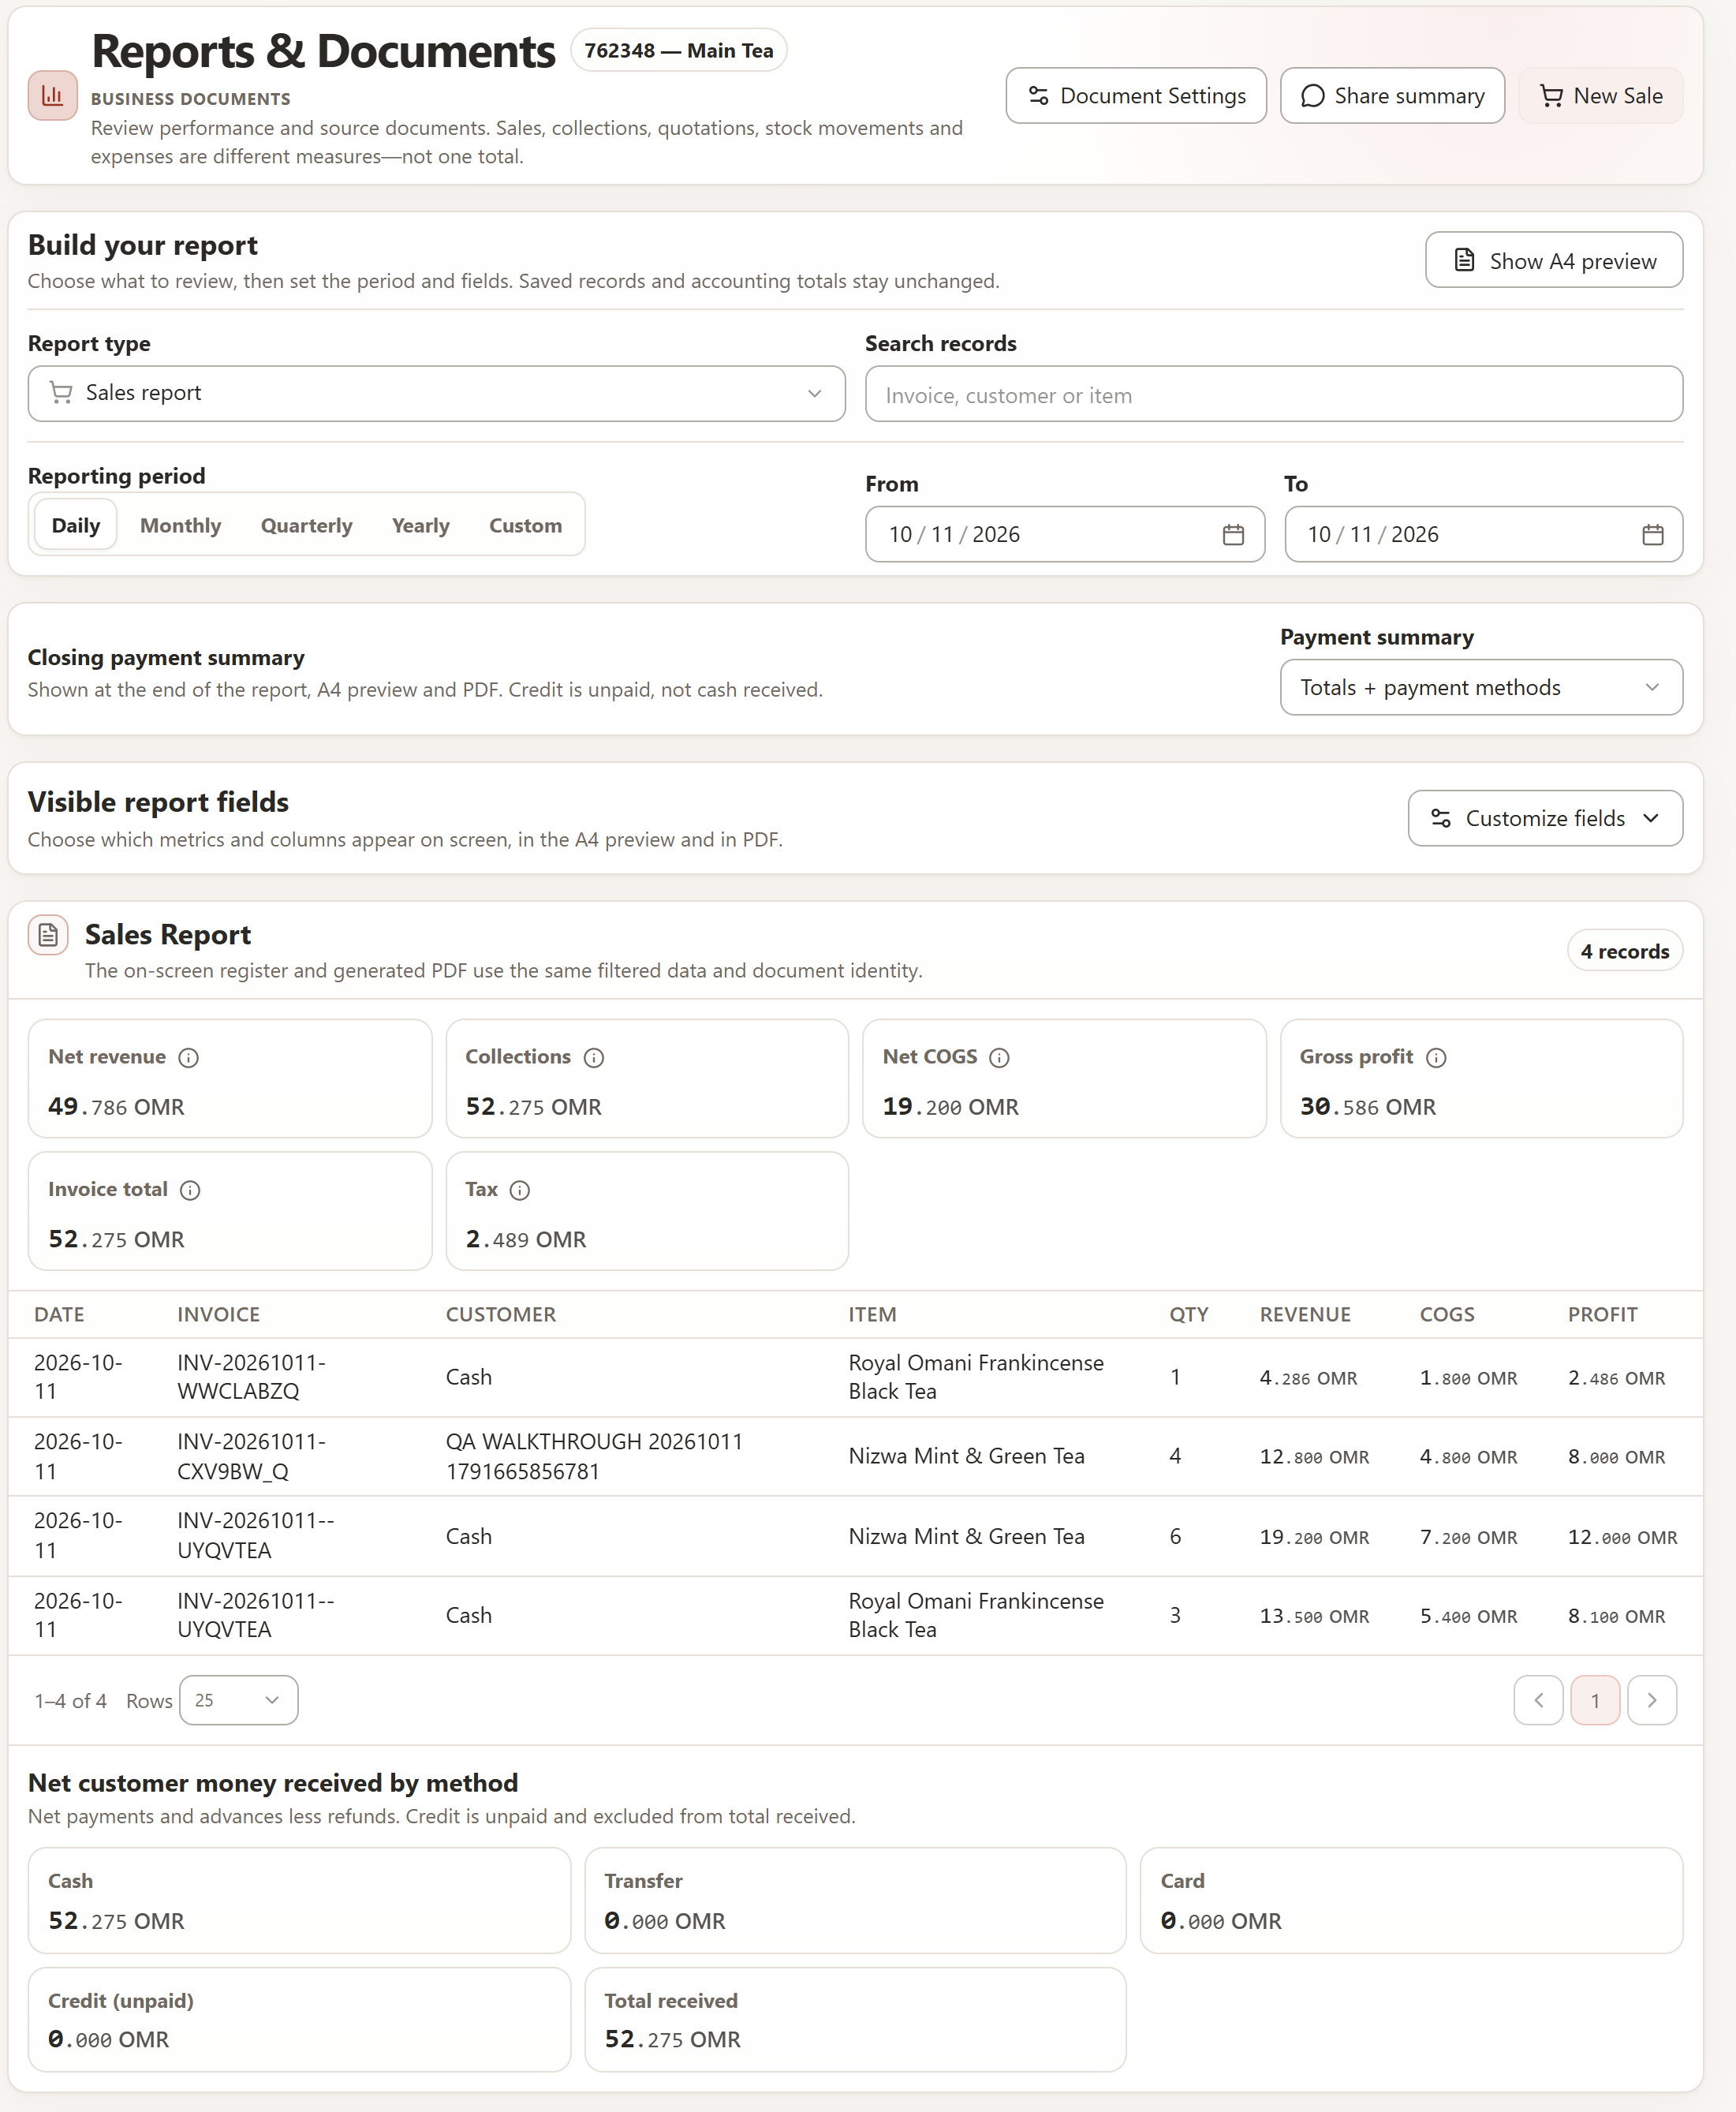This screenshot has height=2112, width=1736.
Task: Select Daily reporting period
Action: tap(76, 525)
